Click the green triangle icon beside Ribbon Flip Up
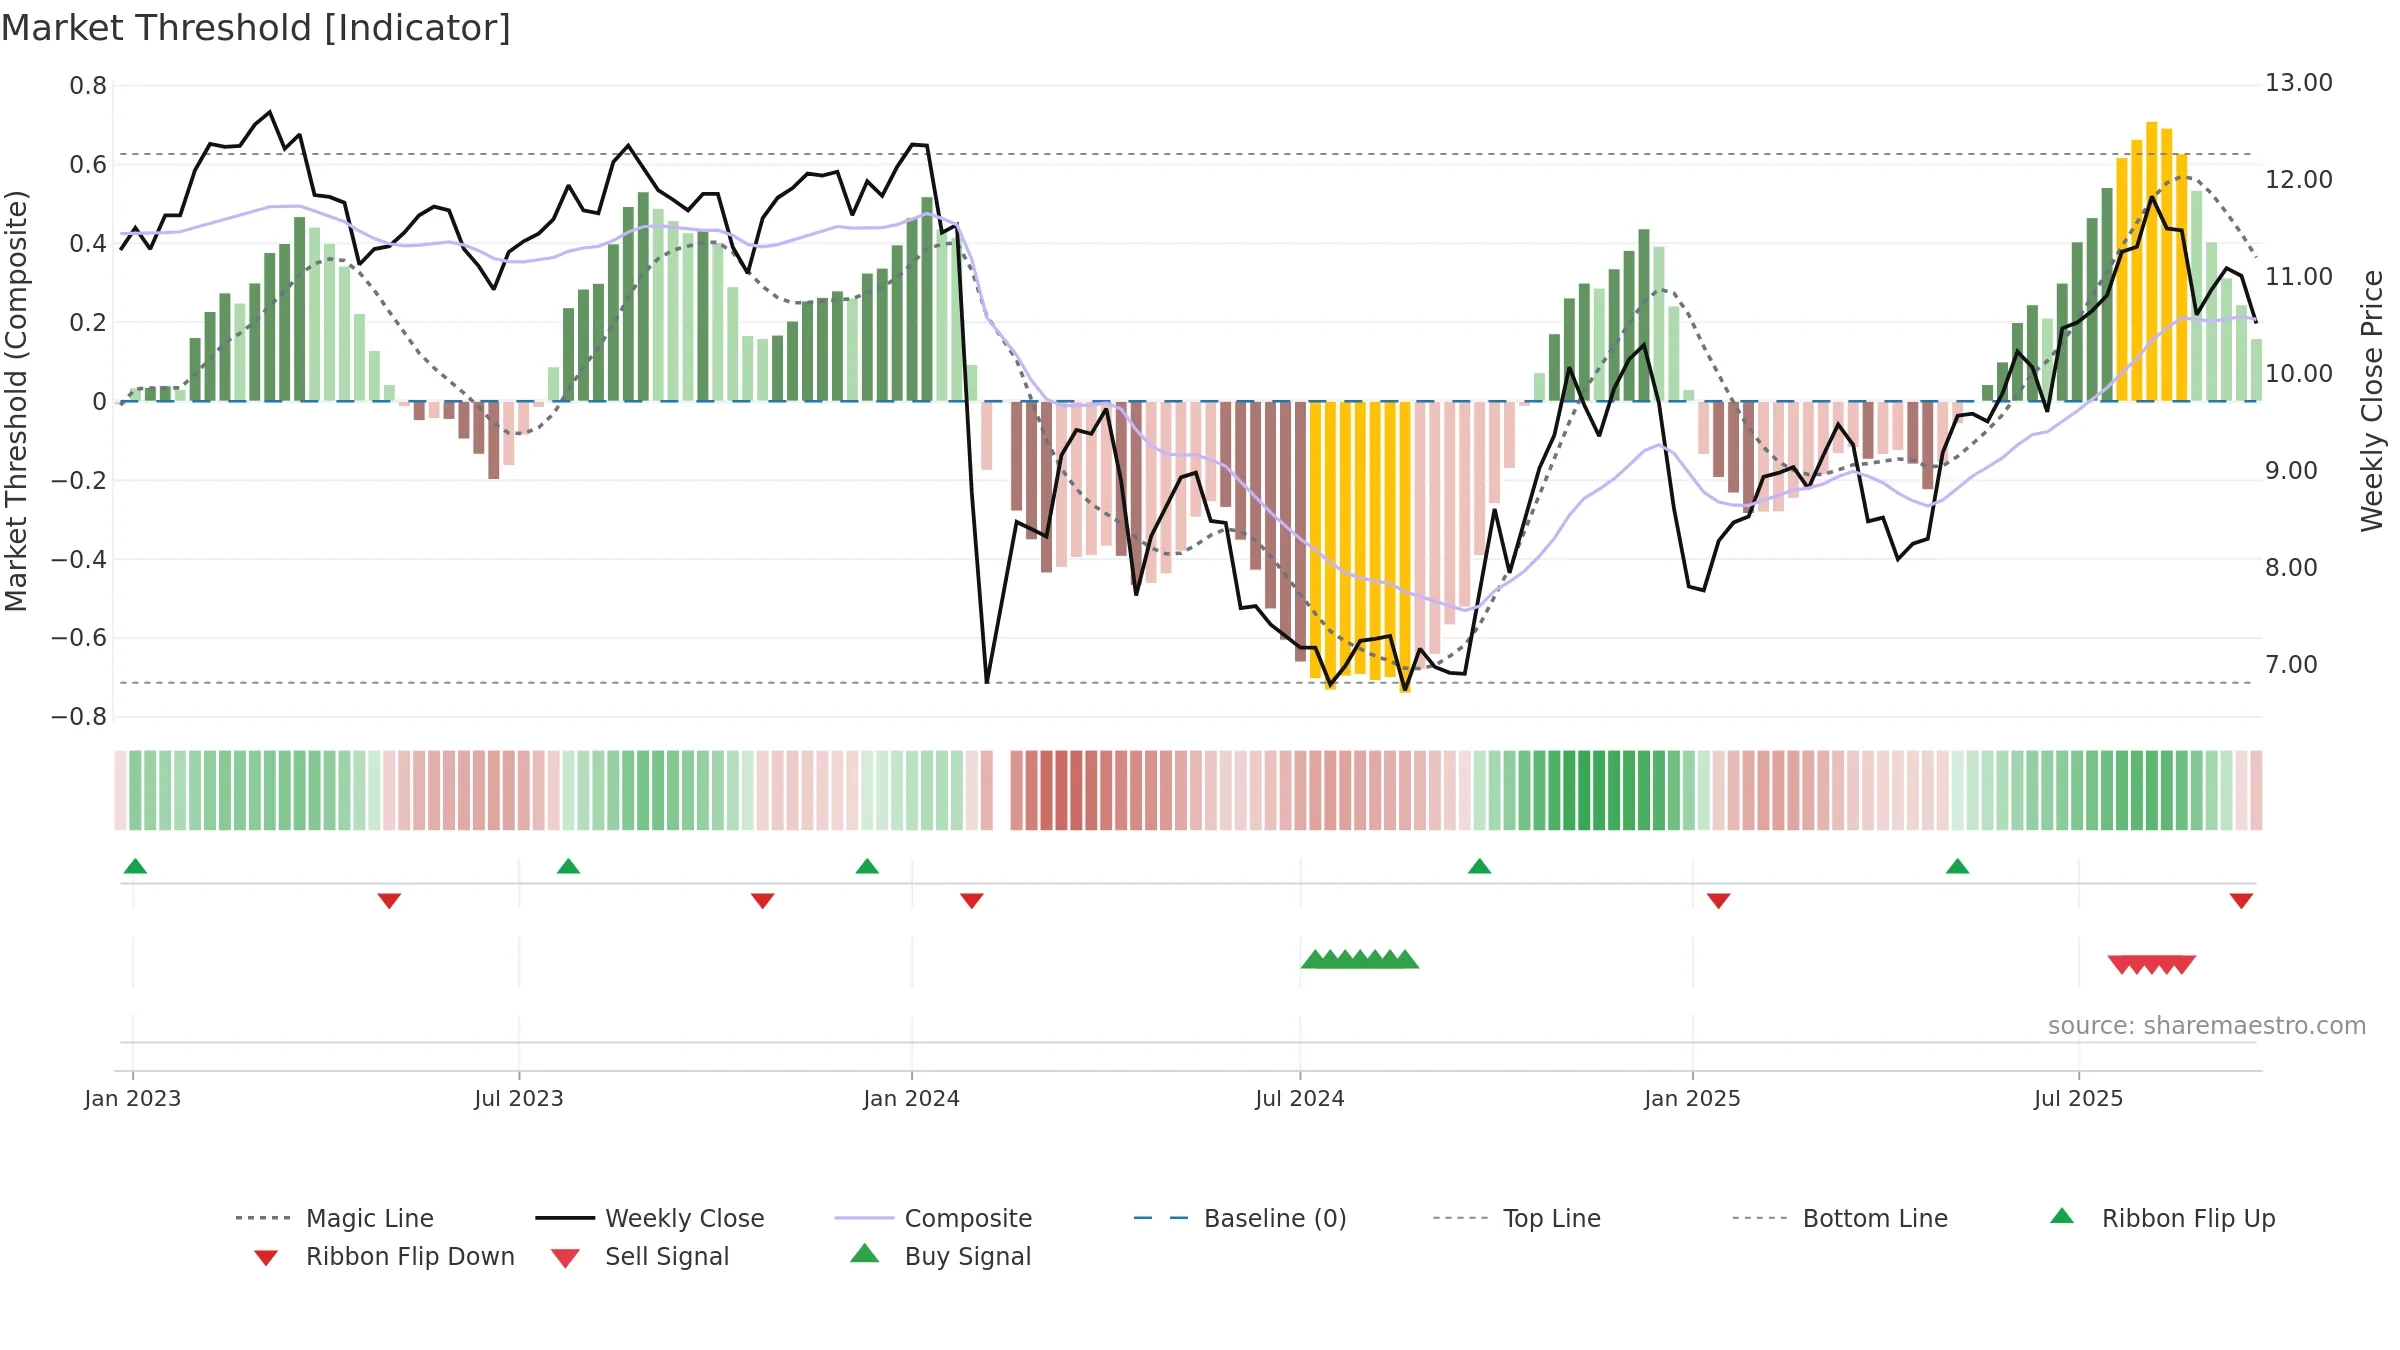The image size is (2400, 1350). [x=2062, y=1216]
